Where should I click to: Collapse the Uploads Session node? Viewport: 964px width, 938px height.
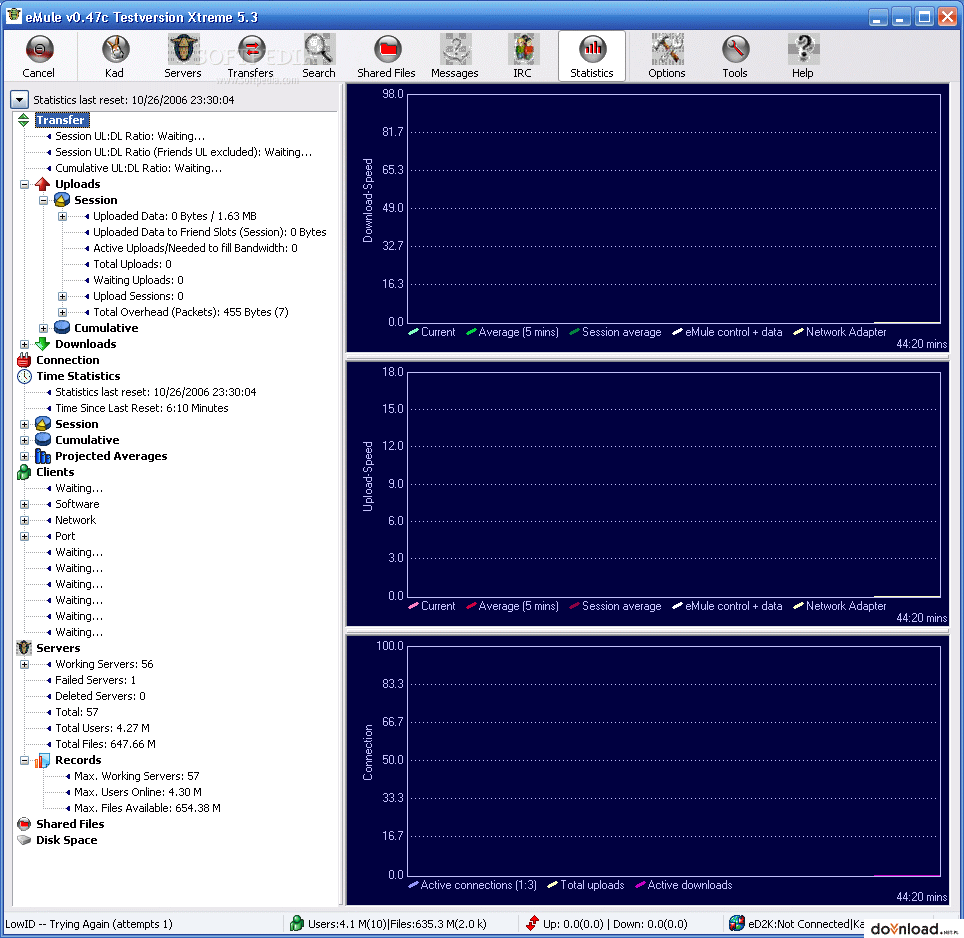tap(44, 200)
